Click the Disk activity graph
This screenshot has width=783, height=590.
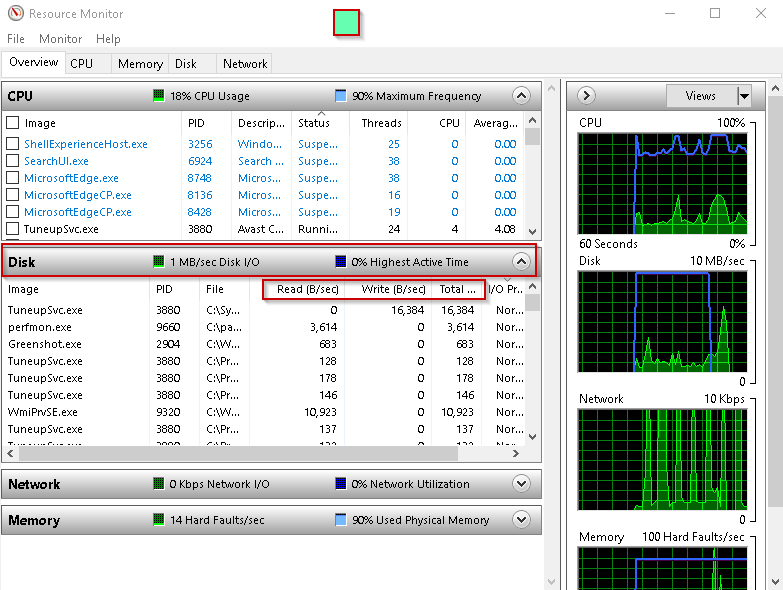663,321
